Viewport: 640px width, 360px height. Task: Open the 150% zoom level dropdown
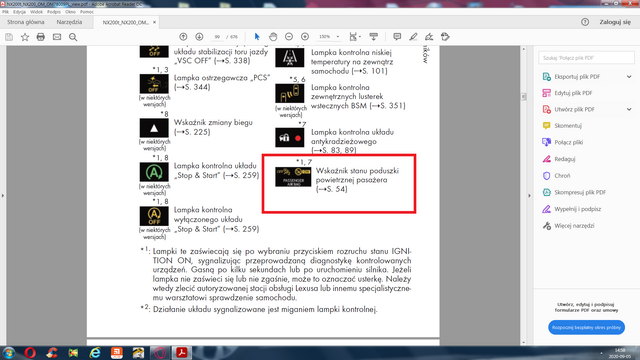329,37
